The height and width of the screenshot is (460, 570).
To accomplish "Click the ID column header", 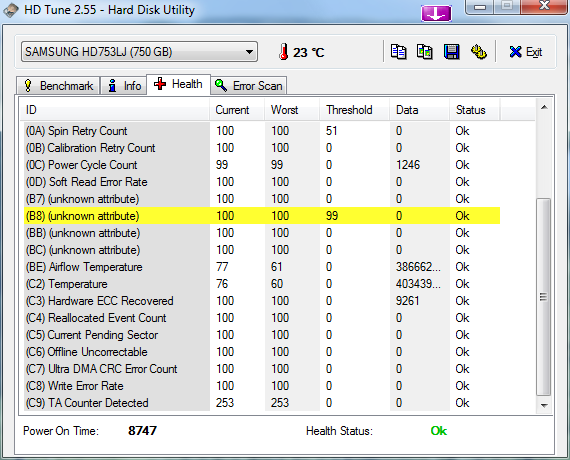I will click(115, 110).
